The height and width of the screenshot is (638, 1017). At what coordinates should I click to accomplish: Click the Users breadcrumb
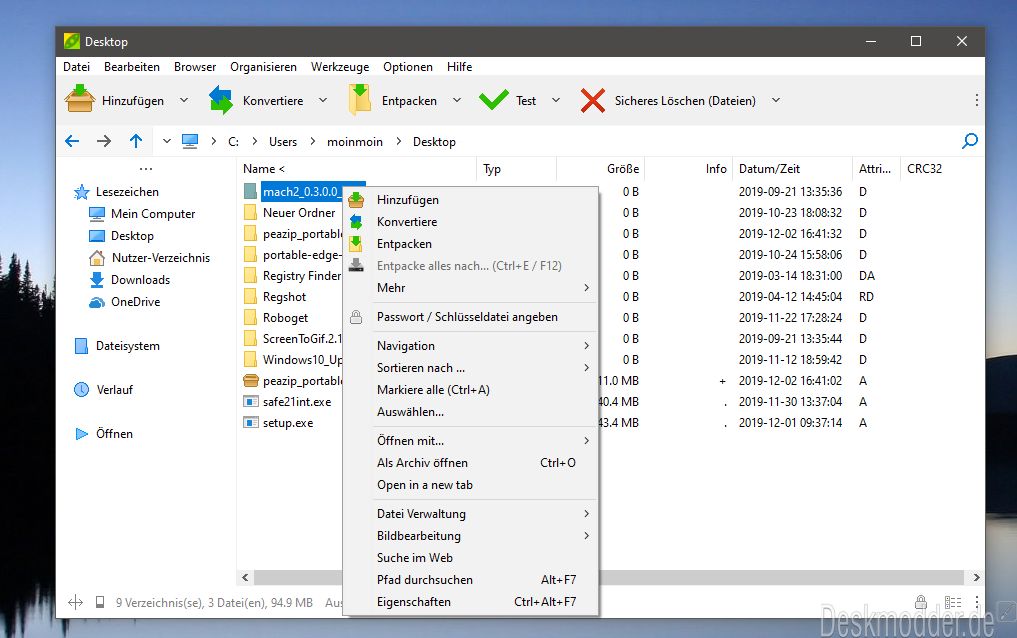tap(283, 142)
